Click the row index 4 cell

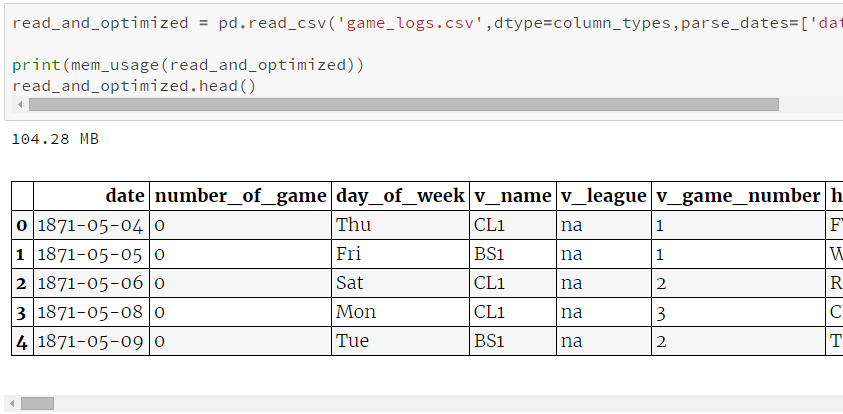coord(22,341)
